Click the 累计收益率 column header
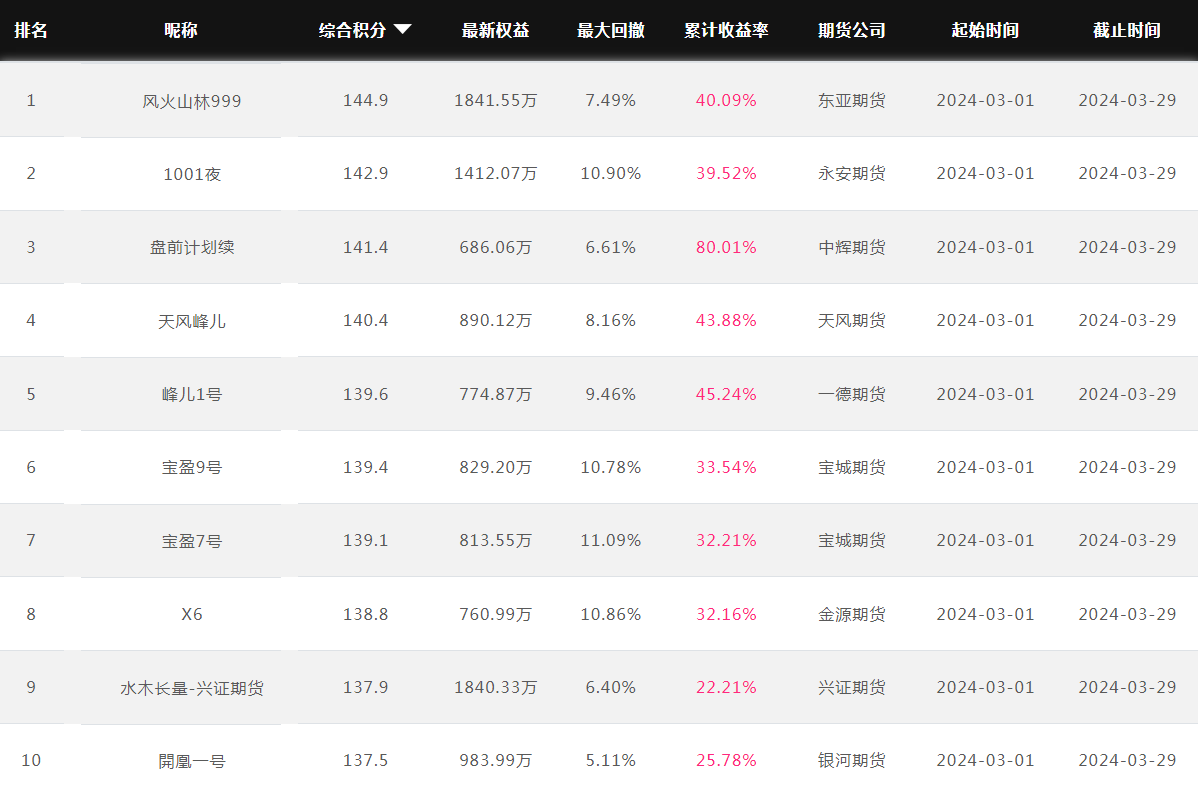 point(726,30)
